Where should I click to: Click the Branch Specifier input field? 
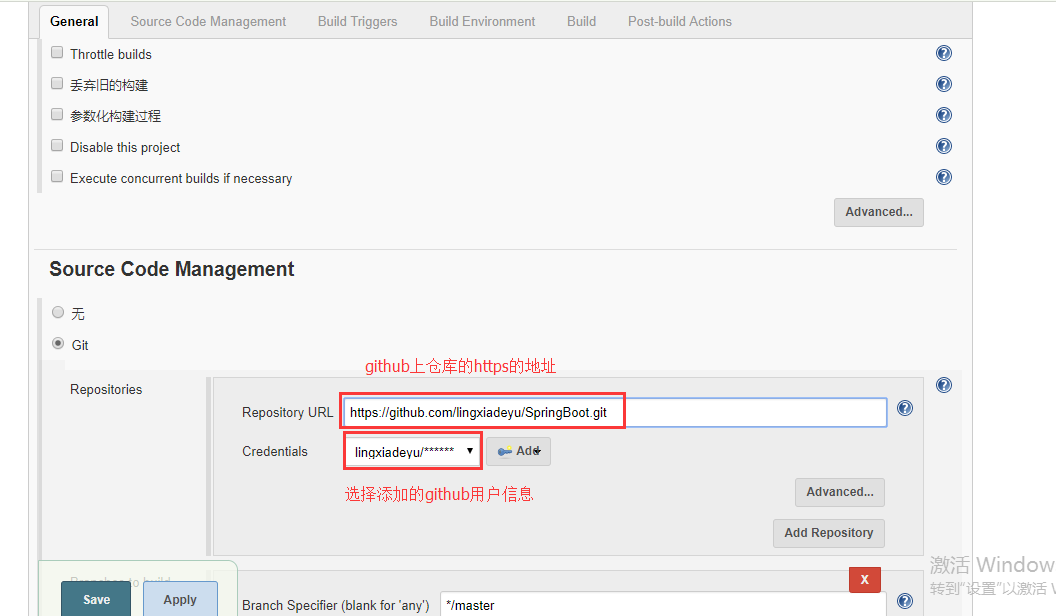pos(663,605)
